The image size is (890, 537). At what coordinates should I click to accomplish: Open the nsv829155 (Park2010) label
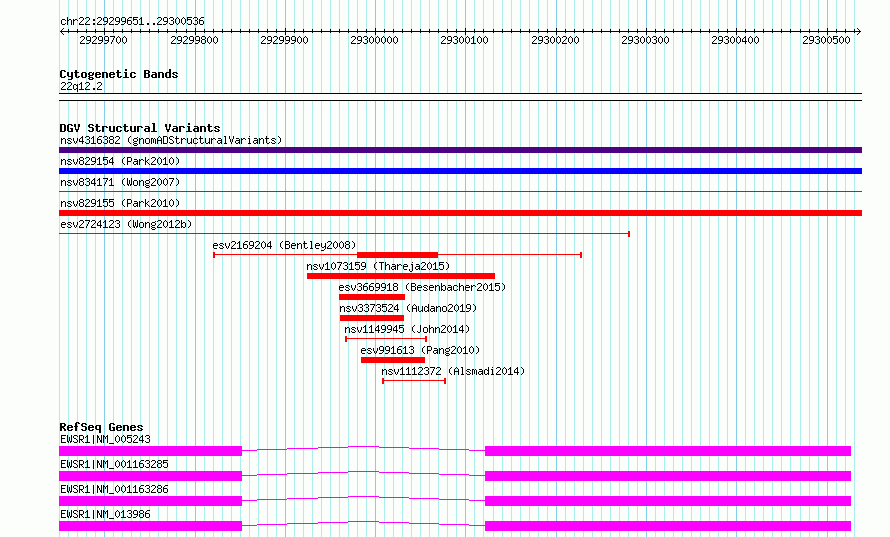click(120, 203)
